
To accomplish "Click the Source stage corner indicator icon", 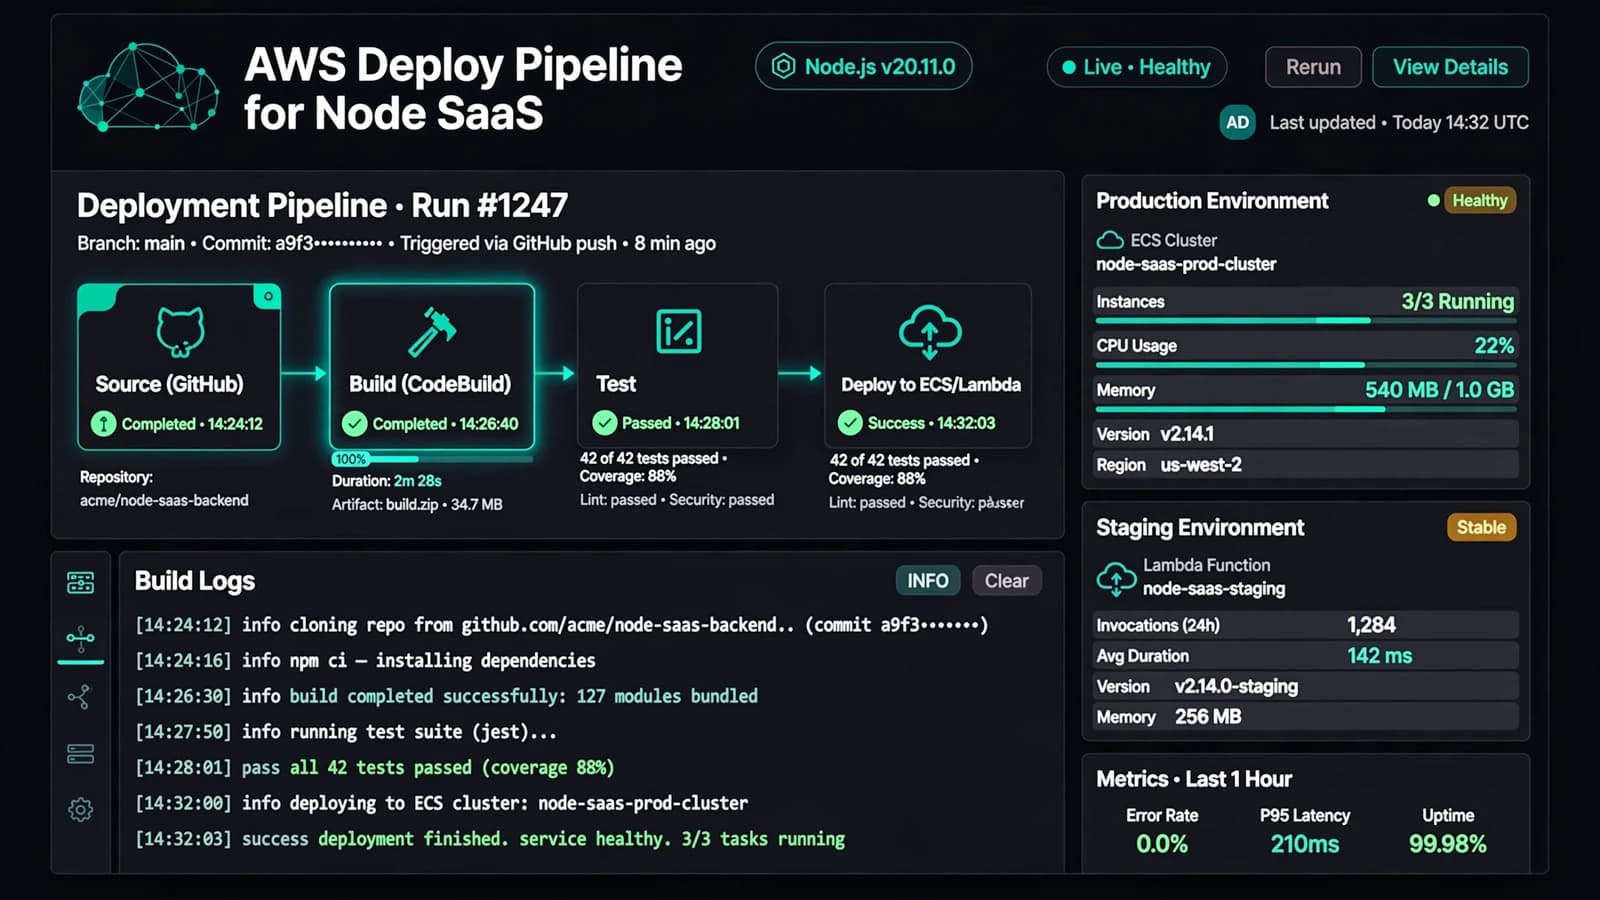I will [267, 297].
